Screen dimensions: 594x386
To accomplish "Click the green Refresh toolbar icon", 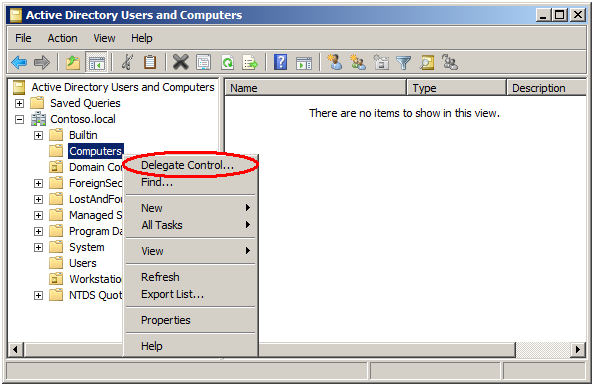I will click(227, 62).
